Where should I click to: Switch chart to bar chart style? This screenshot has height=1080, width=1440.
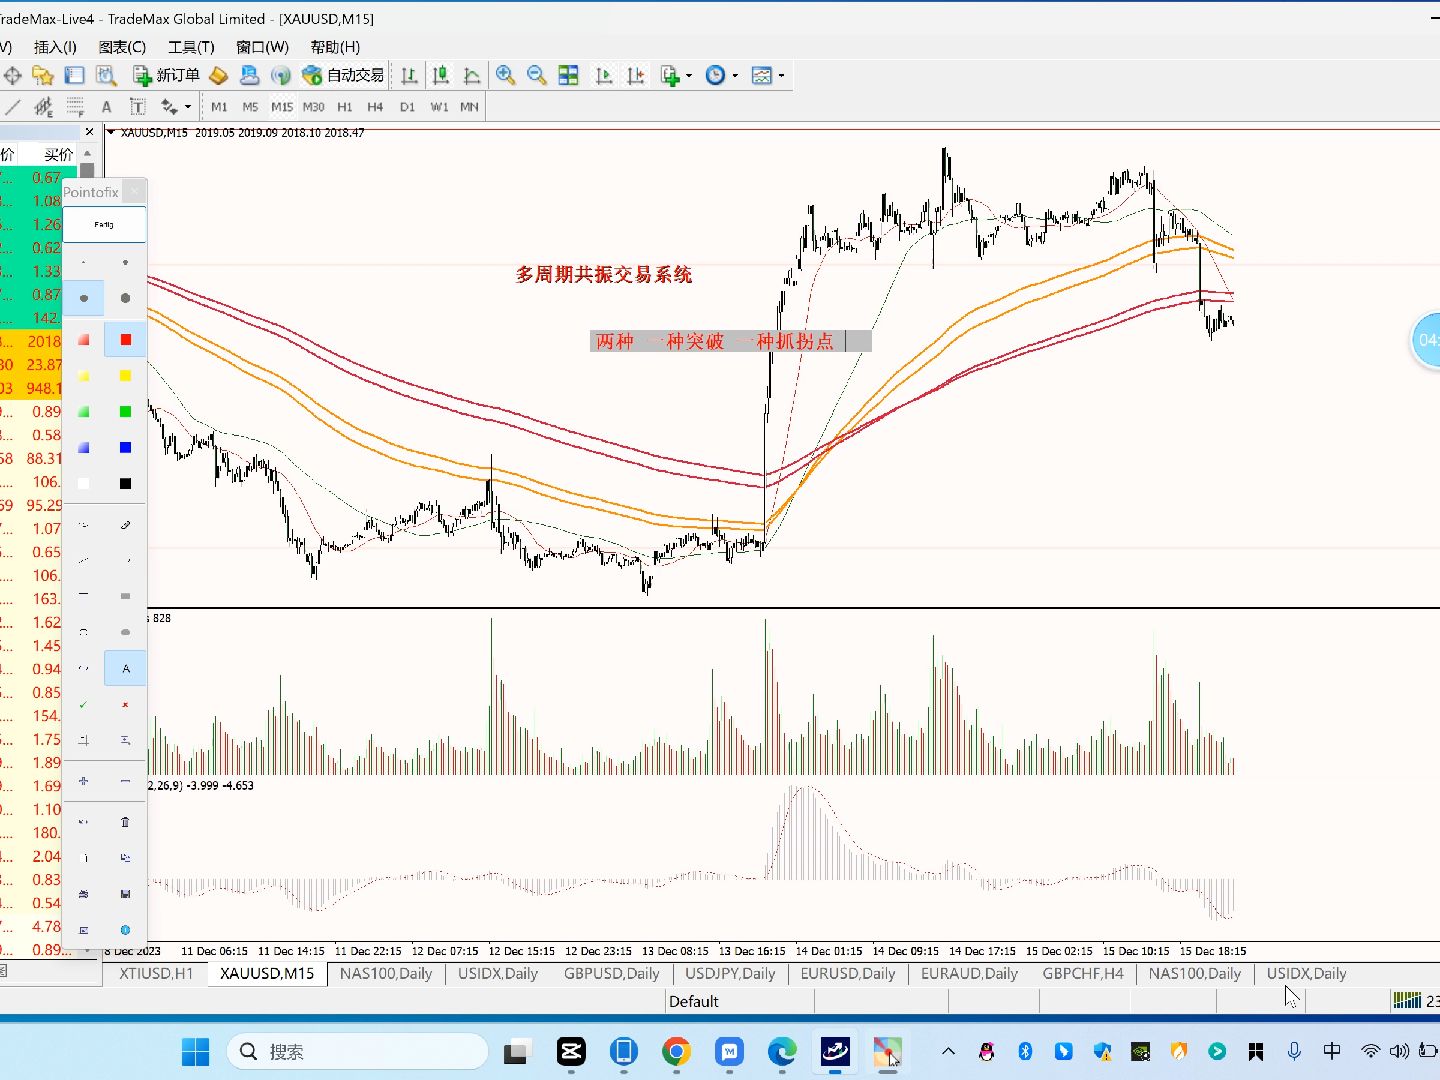pyautogui.click(x=409, y=75)
